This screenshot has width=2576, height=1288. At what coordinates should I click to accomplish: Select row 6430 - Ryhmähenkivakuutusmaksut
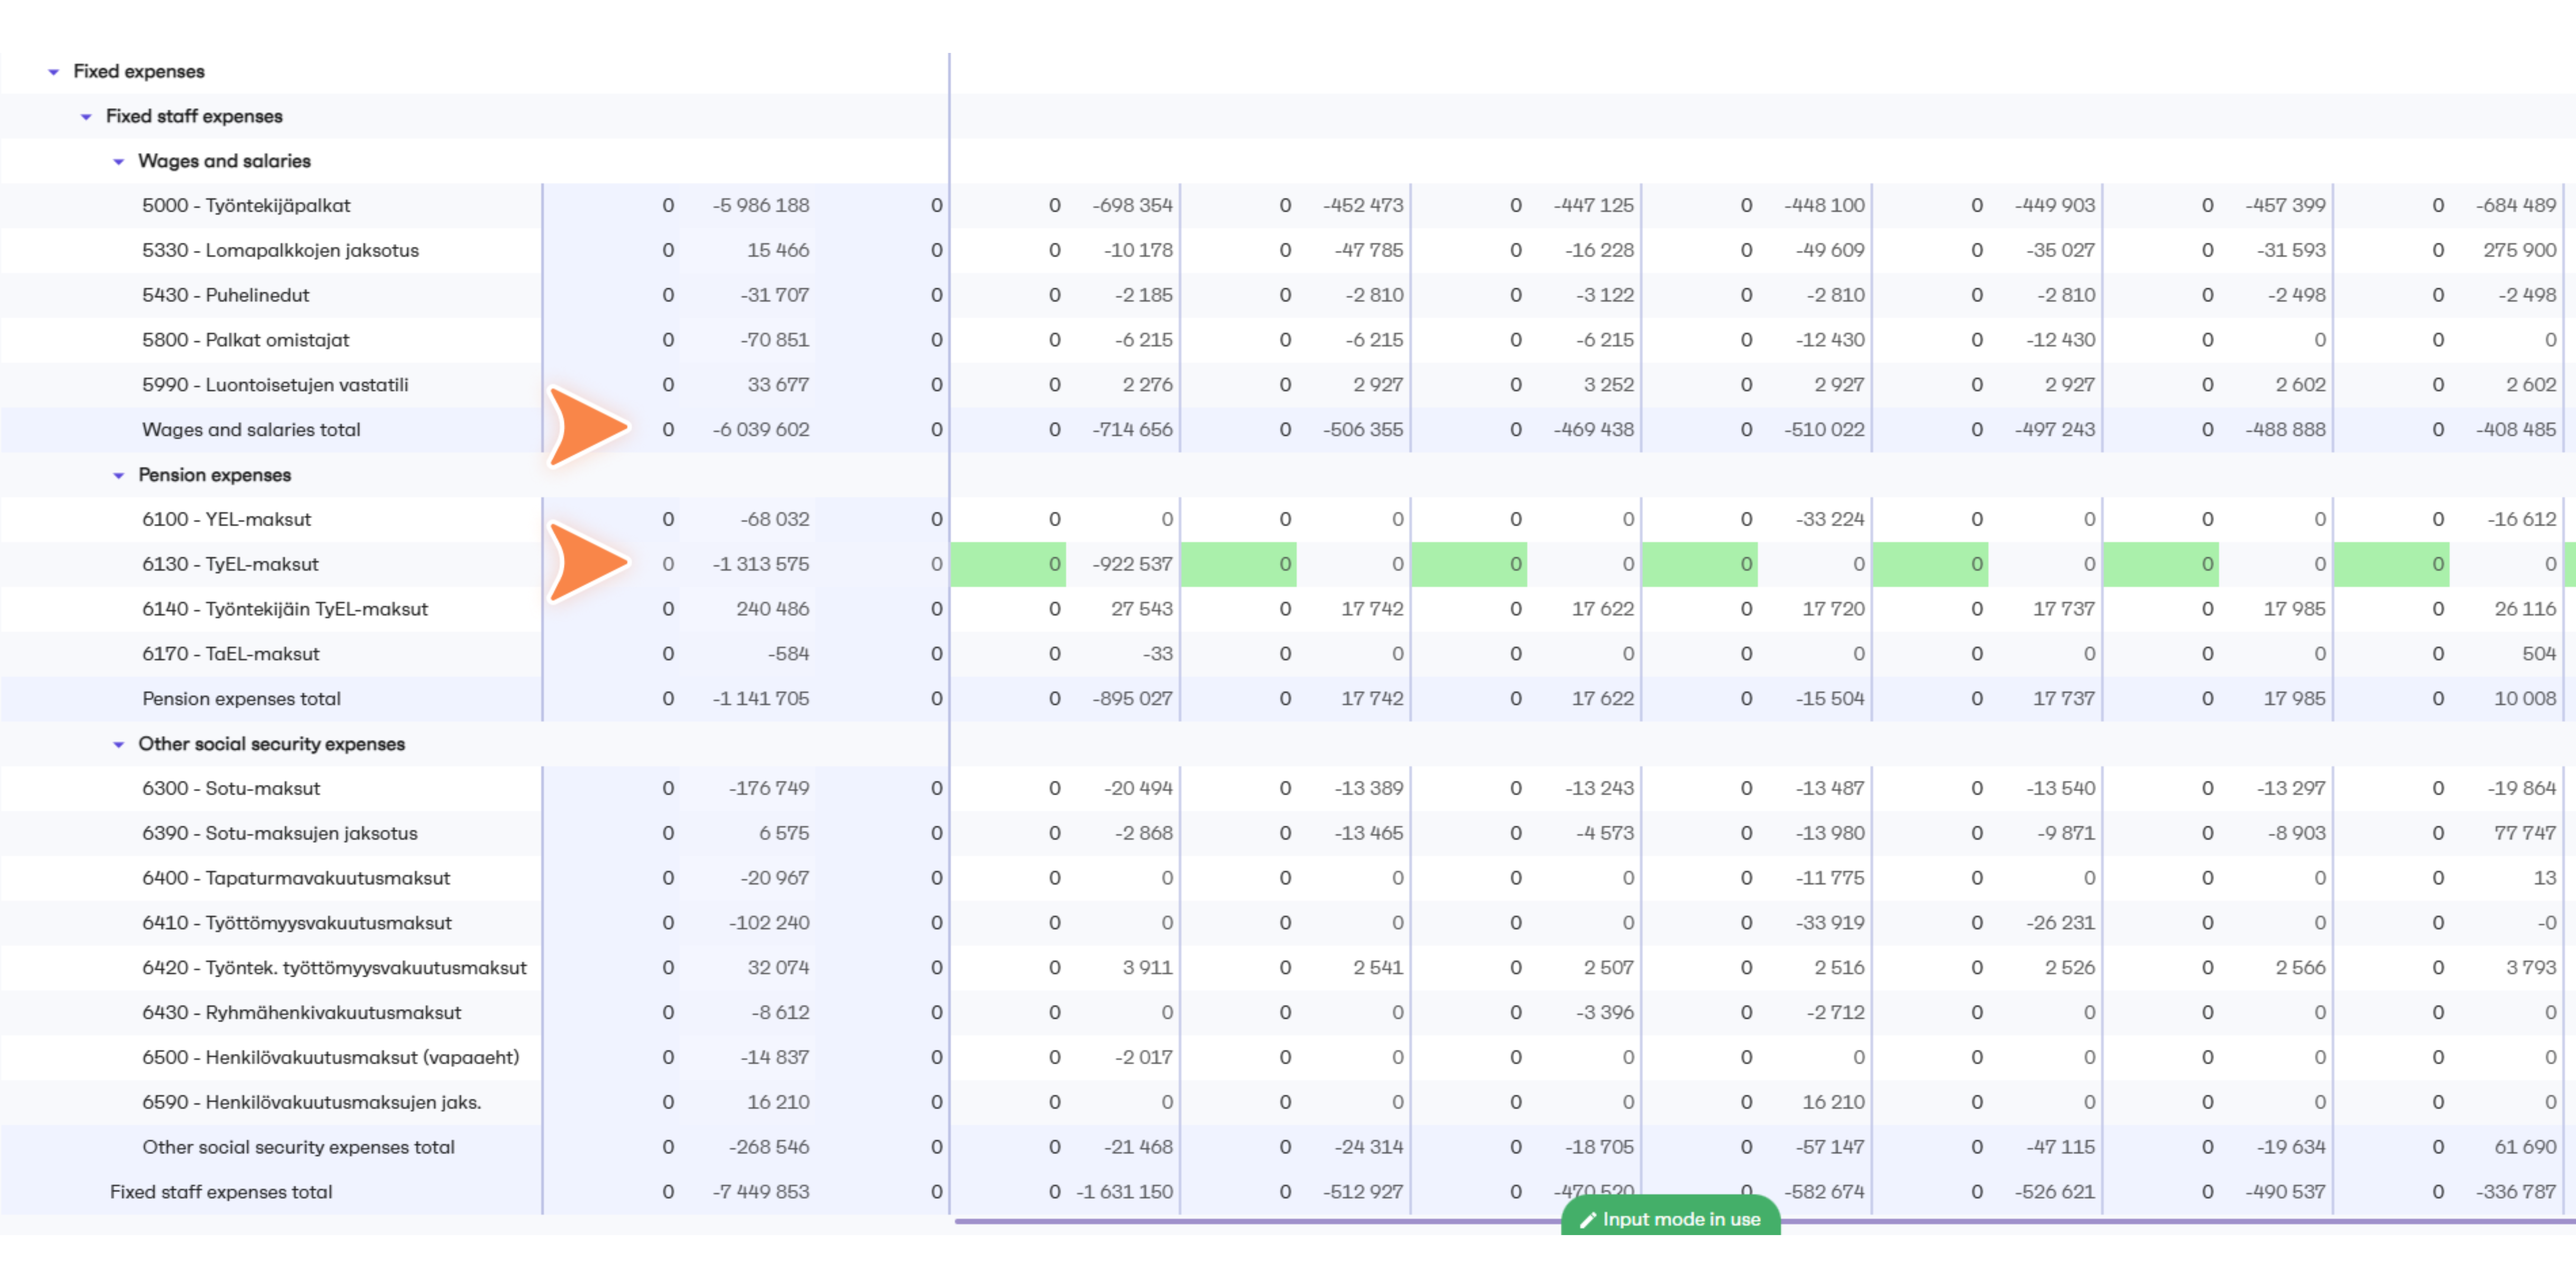302,1013
